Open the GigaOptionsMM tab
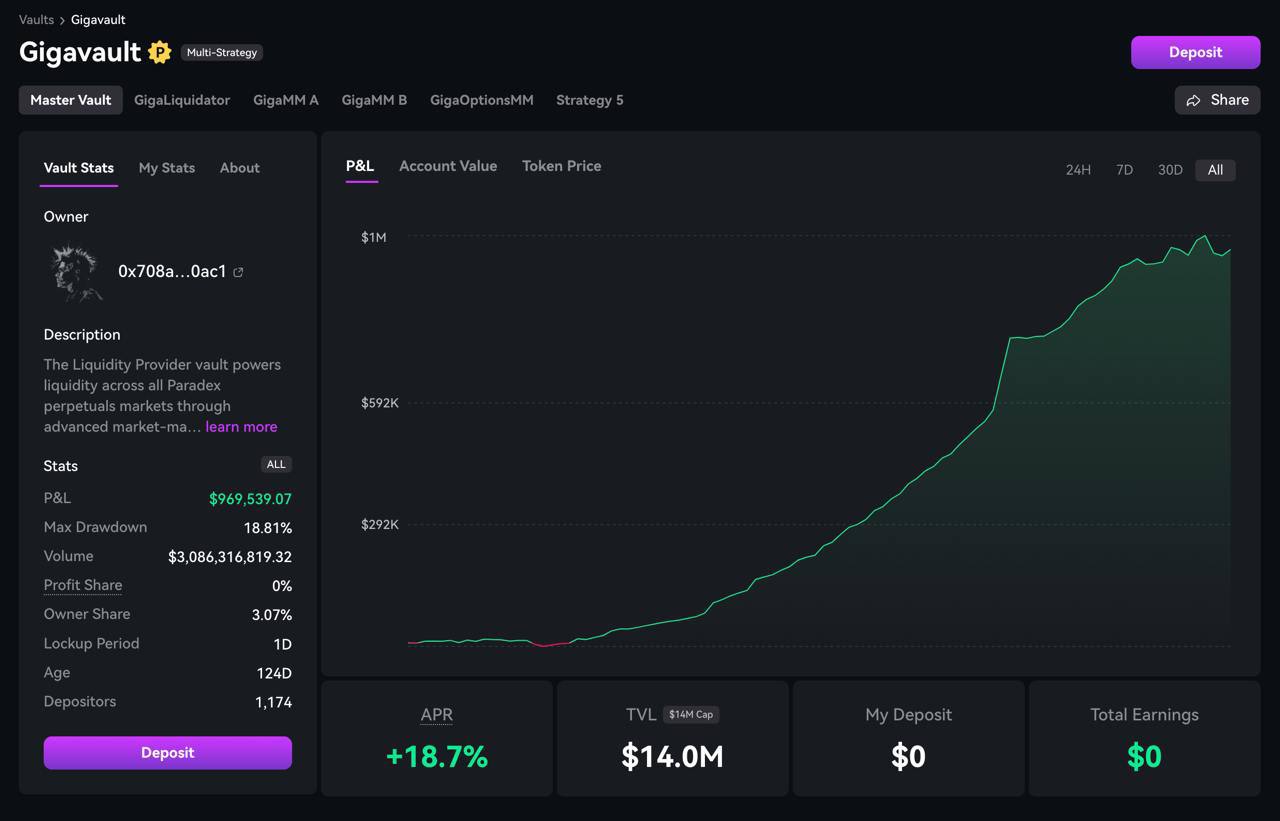Screen dimensions: 1280x821 (x=482, y=100)
